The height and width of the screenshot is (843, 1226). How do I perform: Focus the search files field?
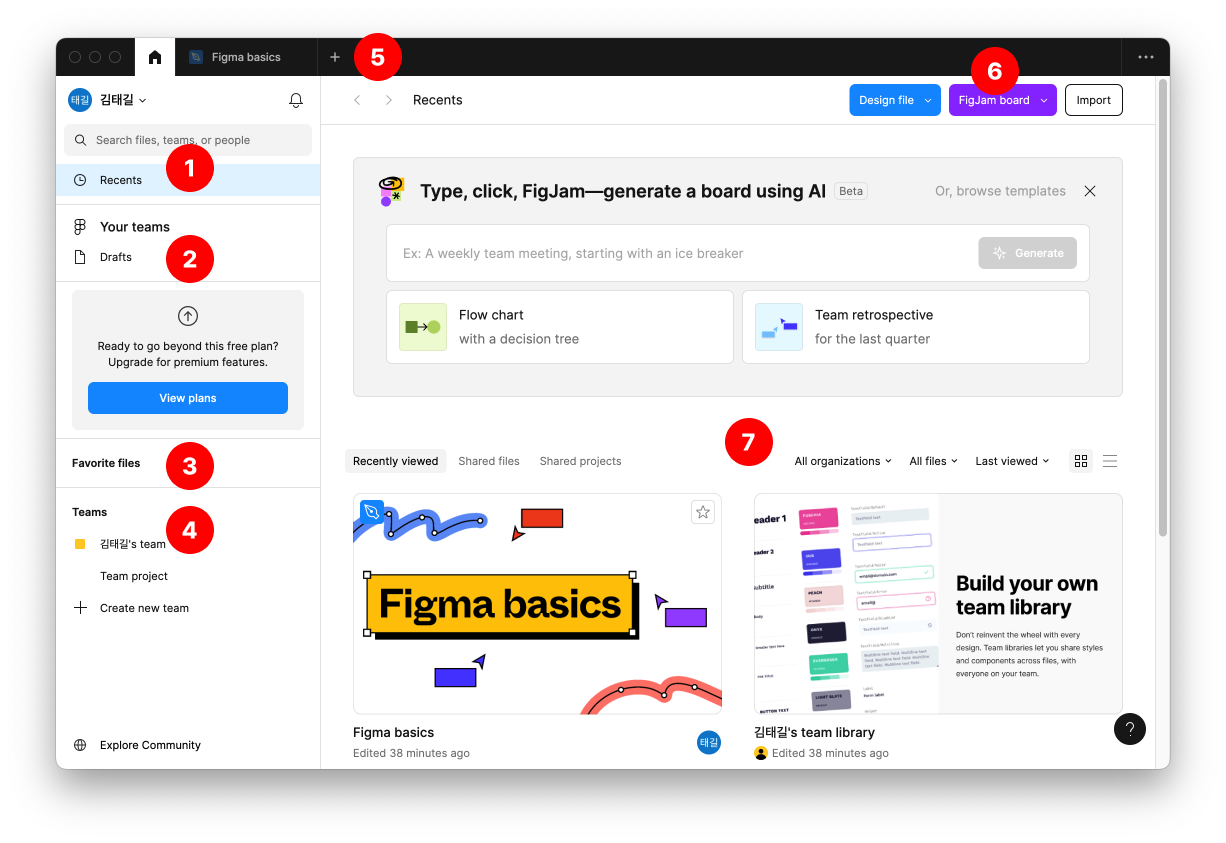pos(188,140)
